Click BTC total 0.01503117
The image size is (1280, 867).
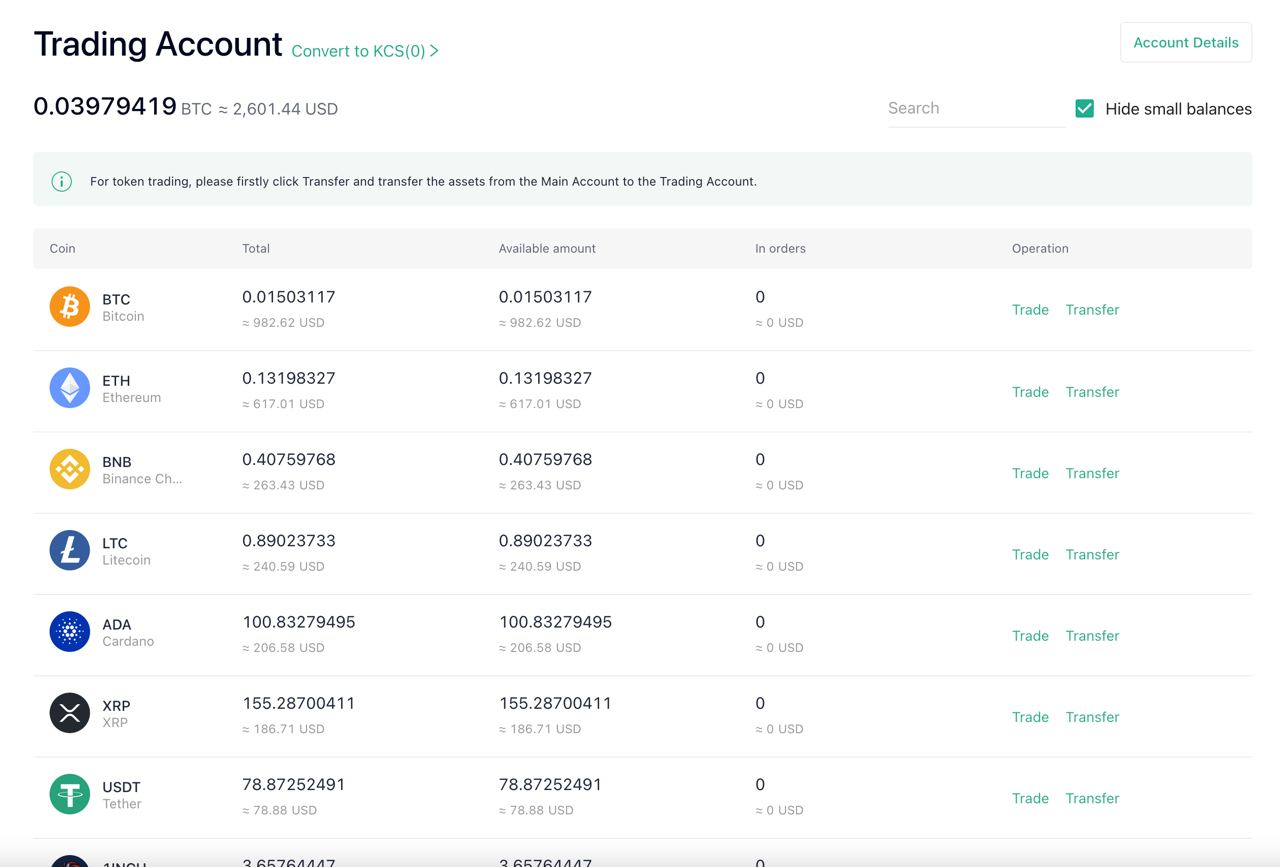pos(289,297)
